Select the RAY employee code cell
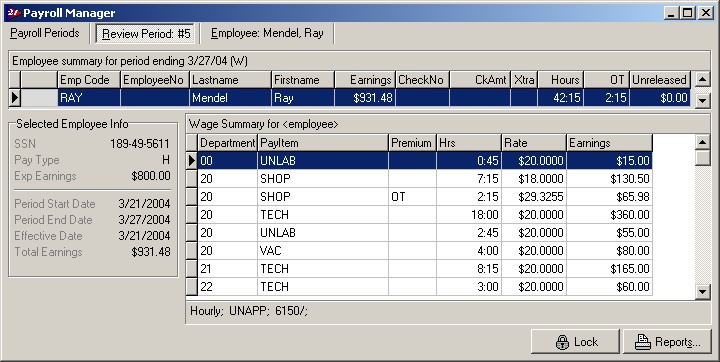This screenshot has height=362, width=720. [89, 98]
